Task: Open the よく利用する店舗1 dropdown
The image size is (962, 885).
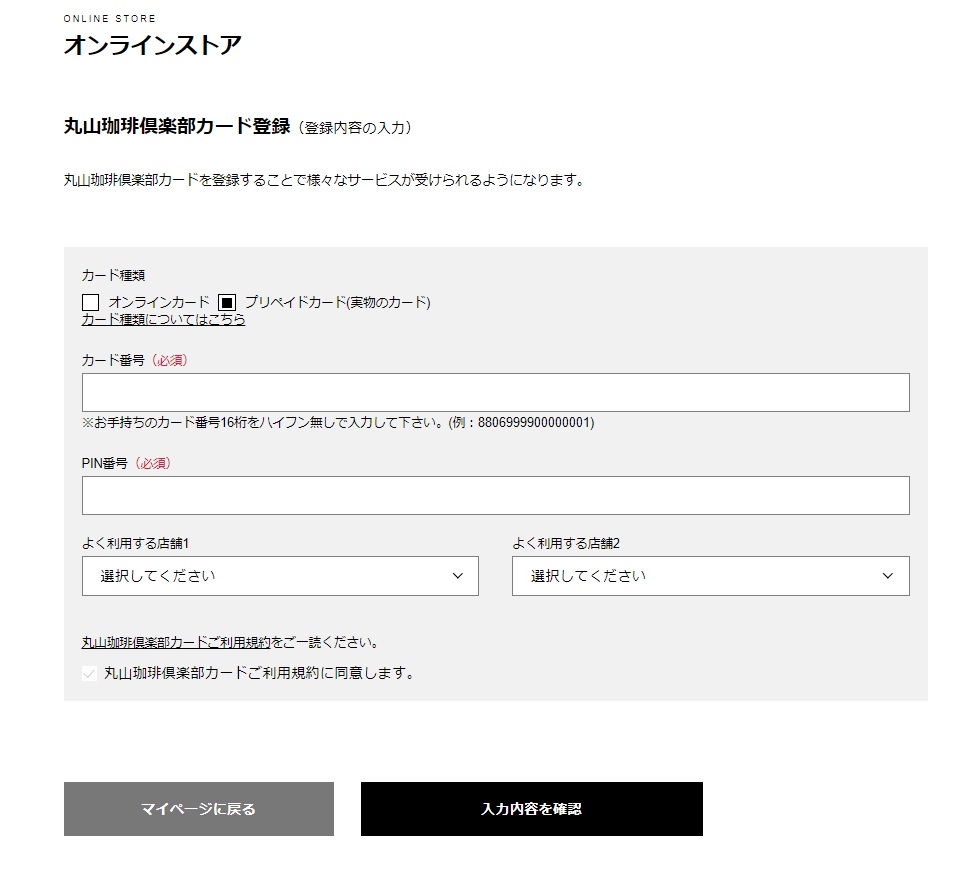Action: pyautogui.click(x=279, y=576)
